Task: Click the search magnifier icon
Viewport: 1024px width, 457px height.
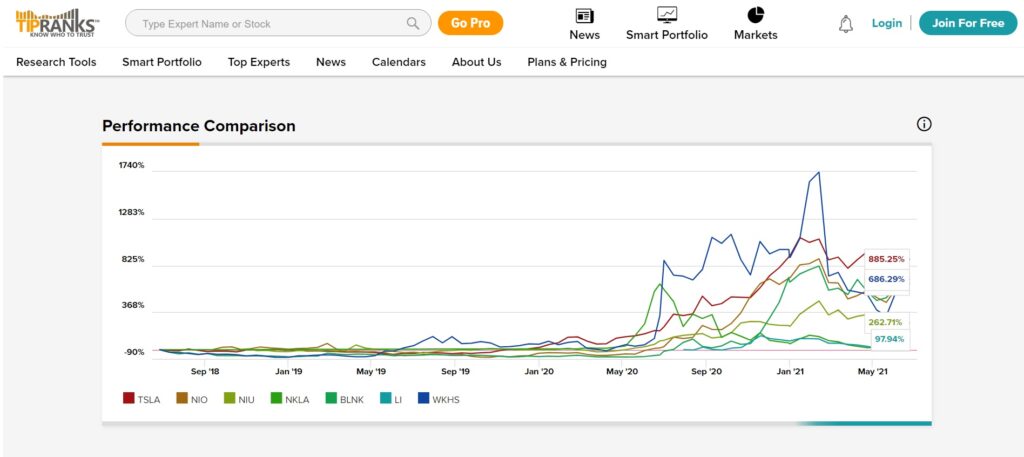Action: tap(413, 24)
